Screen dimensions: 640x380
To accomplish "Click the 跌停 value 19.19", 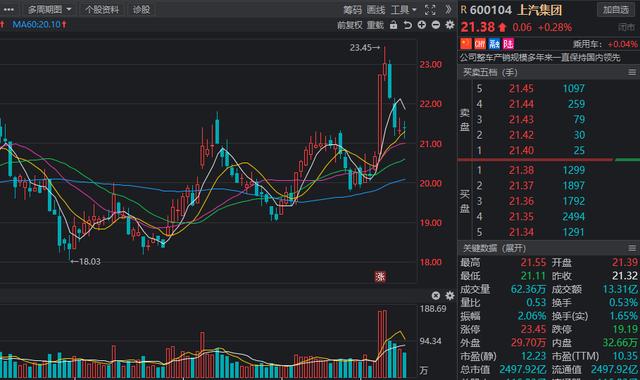I will (625, 329).
